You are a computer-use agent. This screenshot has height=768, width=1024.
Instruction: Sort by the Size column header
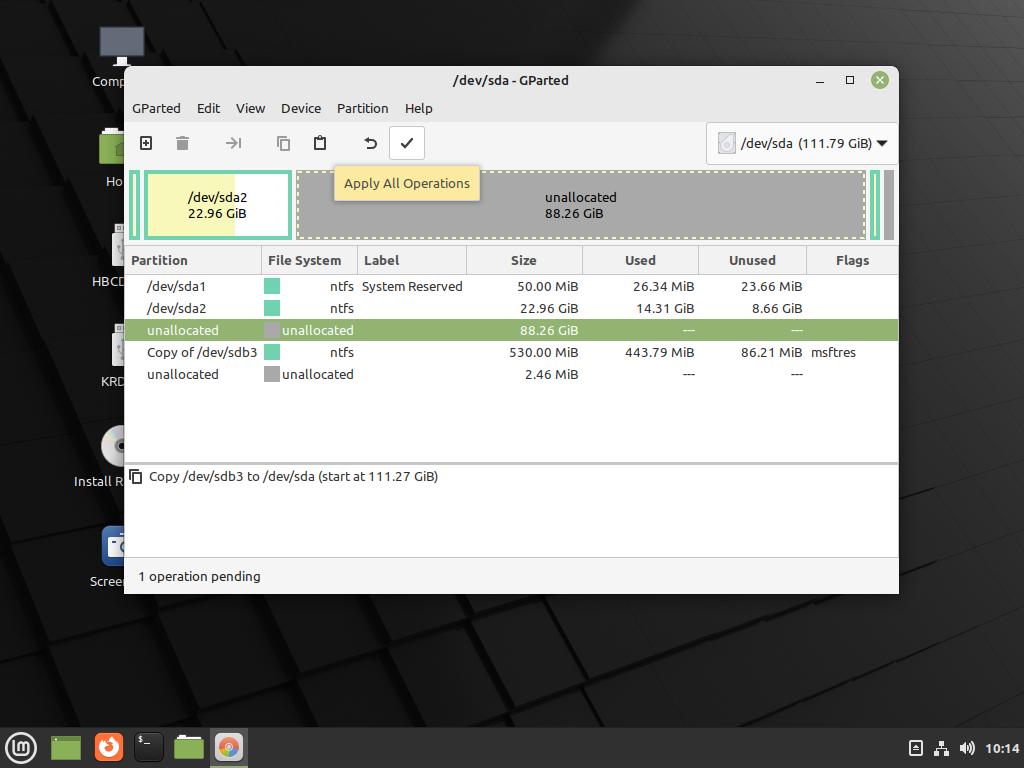[523, 260]
